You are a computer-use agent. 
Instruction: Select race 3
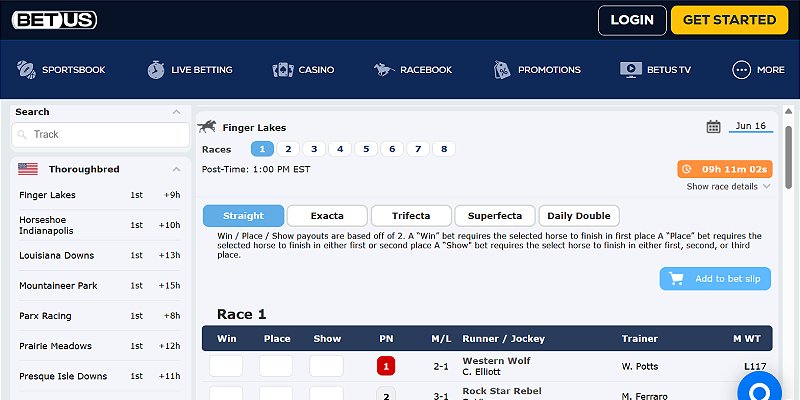tap(314, 149)
